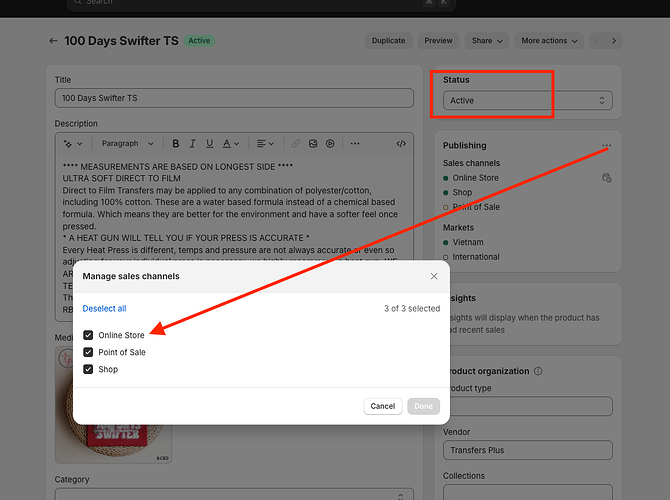Open the text alignment options

tap(265, 144)
